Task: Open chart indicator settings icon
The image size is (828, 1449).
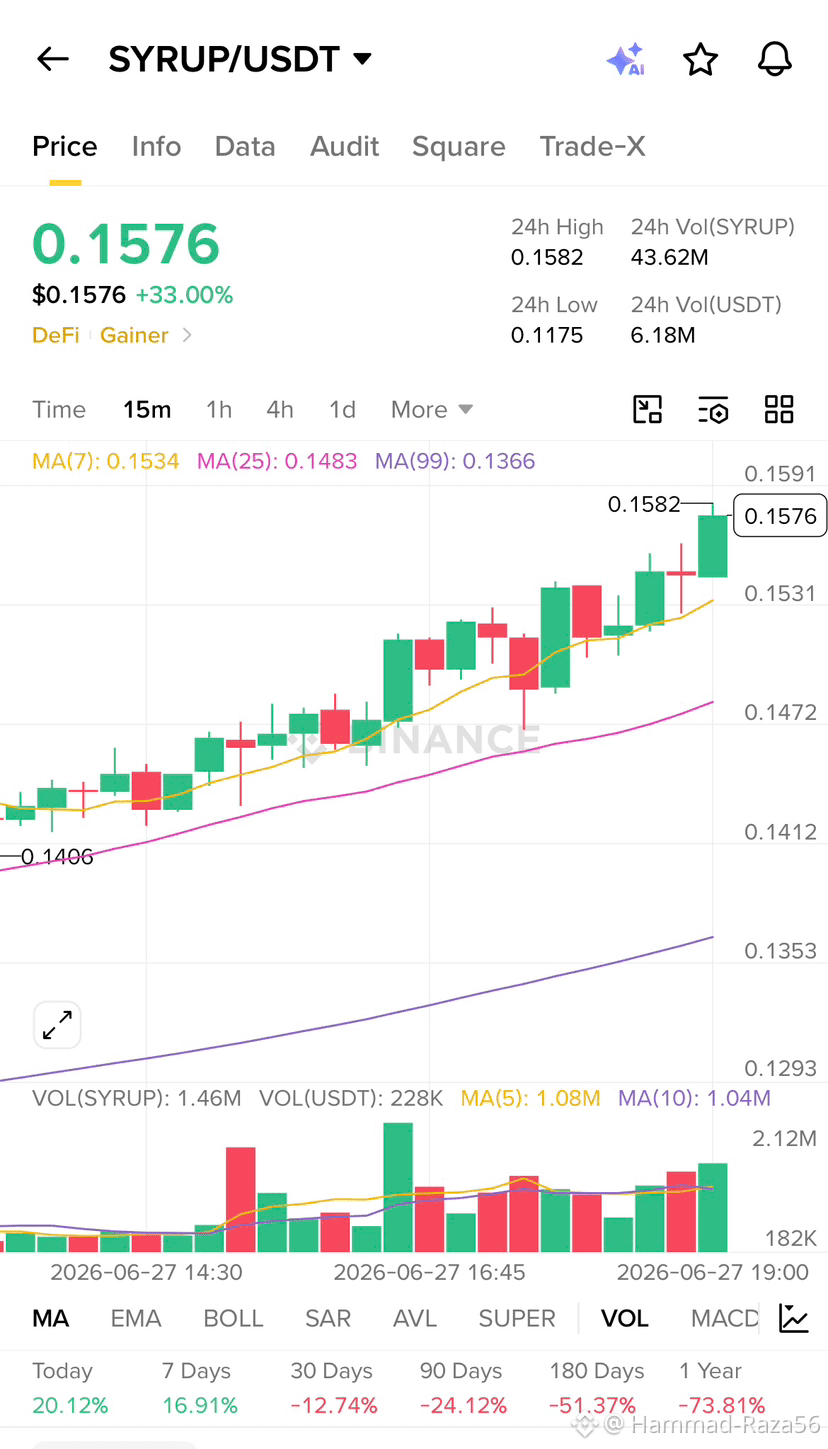Action: pyautogui.click(x=713, y=409)
